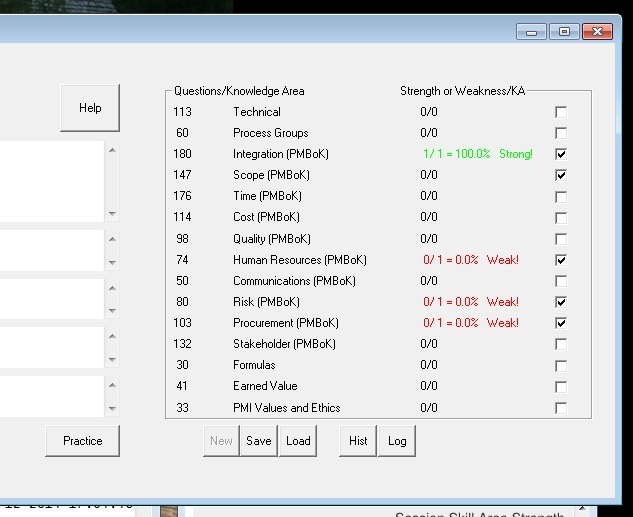Check the Stakeholder (PMBoK) checkbox
The height and width of the screenshot is (517, 633).
[x=561, y=344]
